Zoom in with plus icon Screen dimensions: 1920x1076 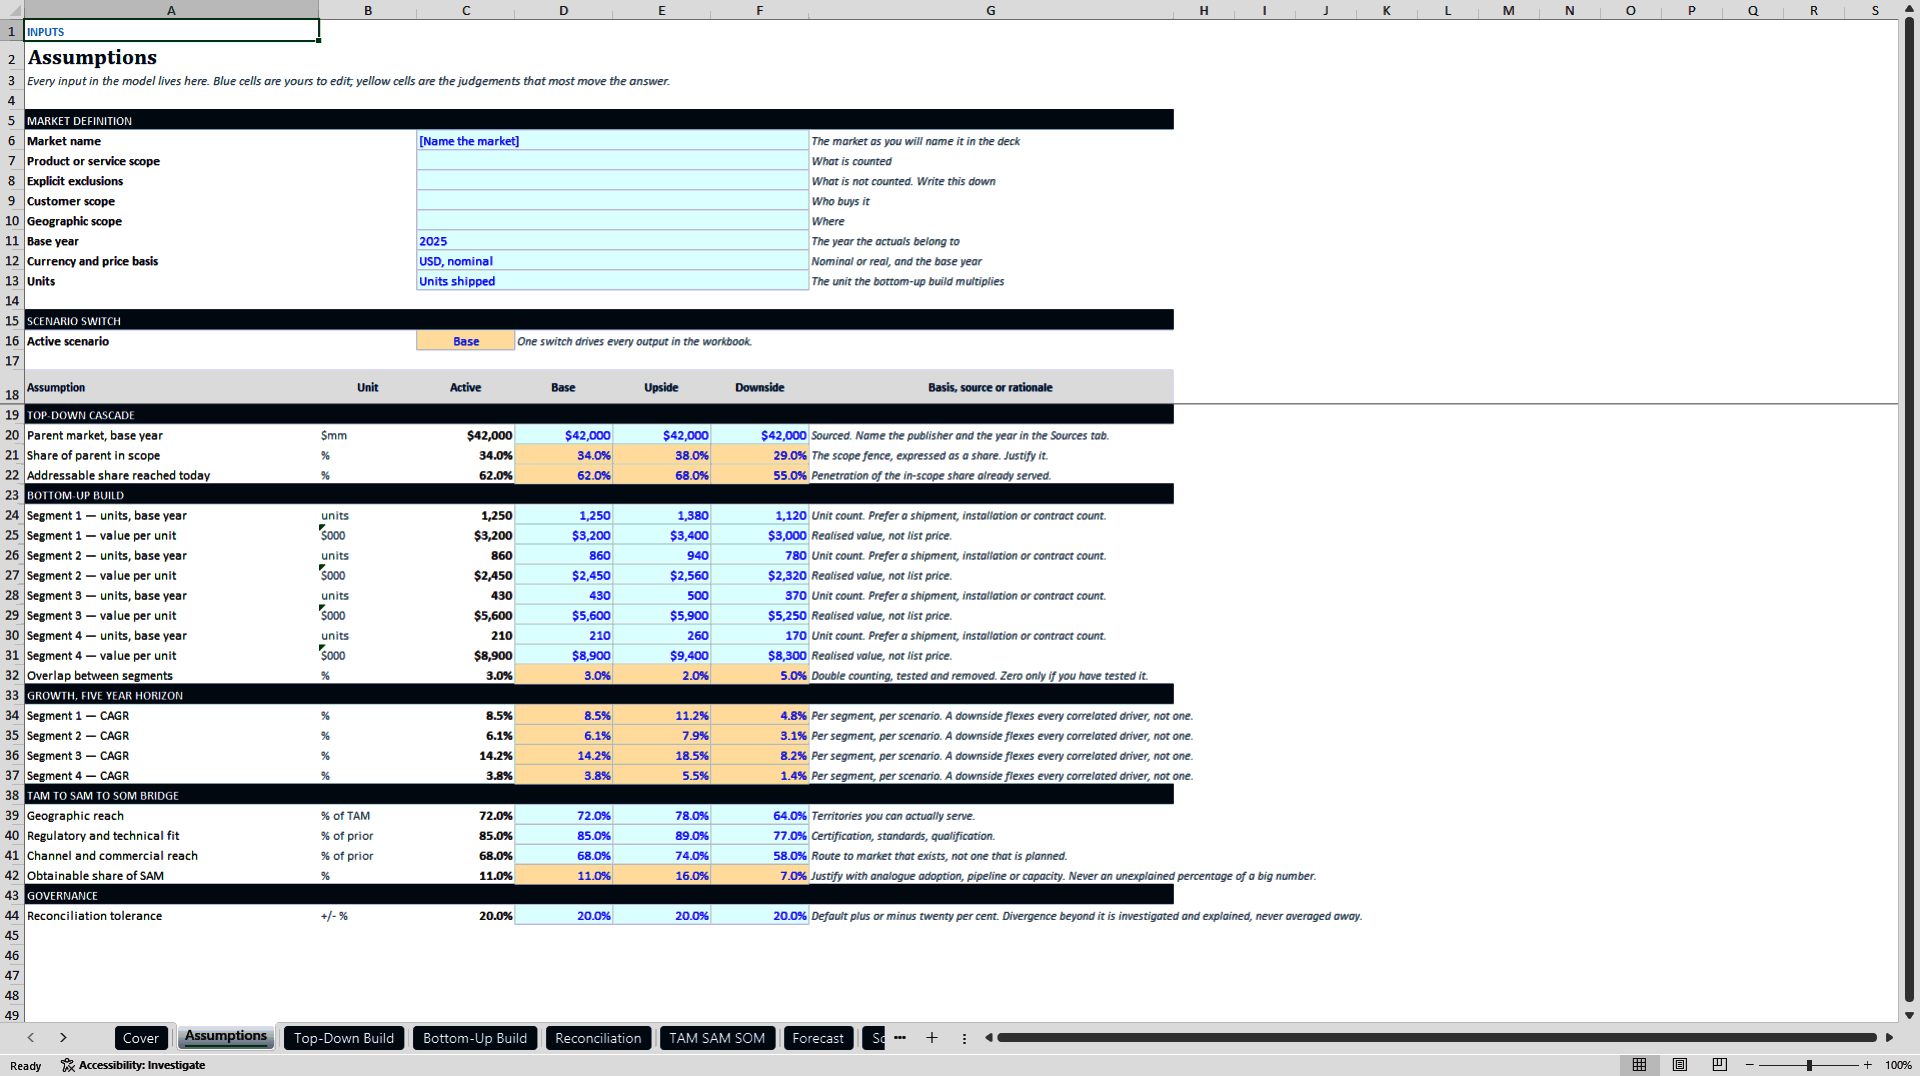pos(1867,1065)
